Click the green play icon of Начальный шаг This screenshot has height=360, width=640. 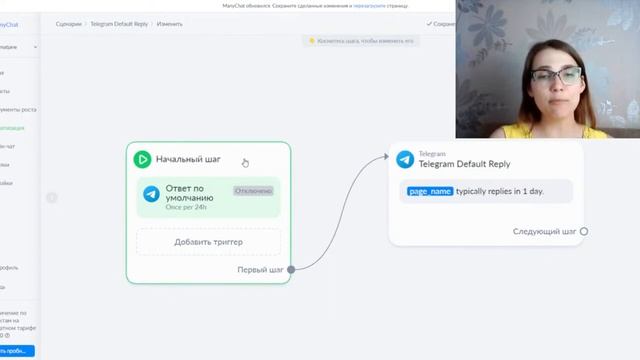(142, 159)
